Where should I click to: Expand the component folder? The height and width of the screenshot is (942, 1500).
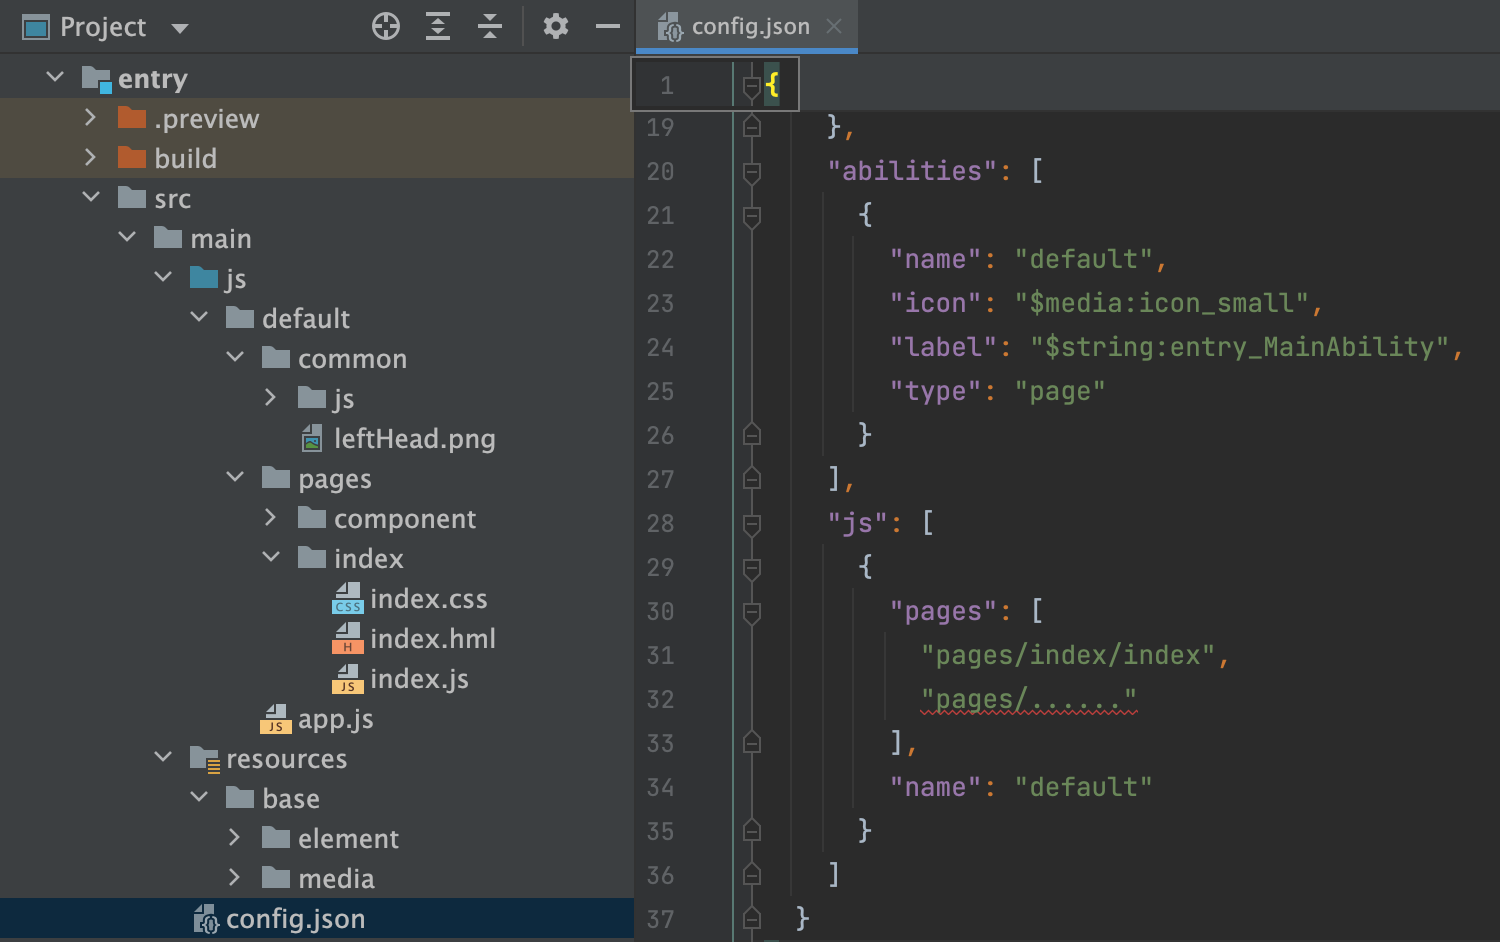coord(271,517)
